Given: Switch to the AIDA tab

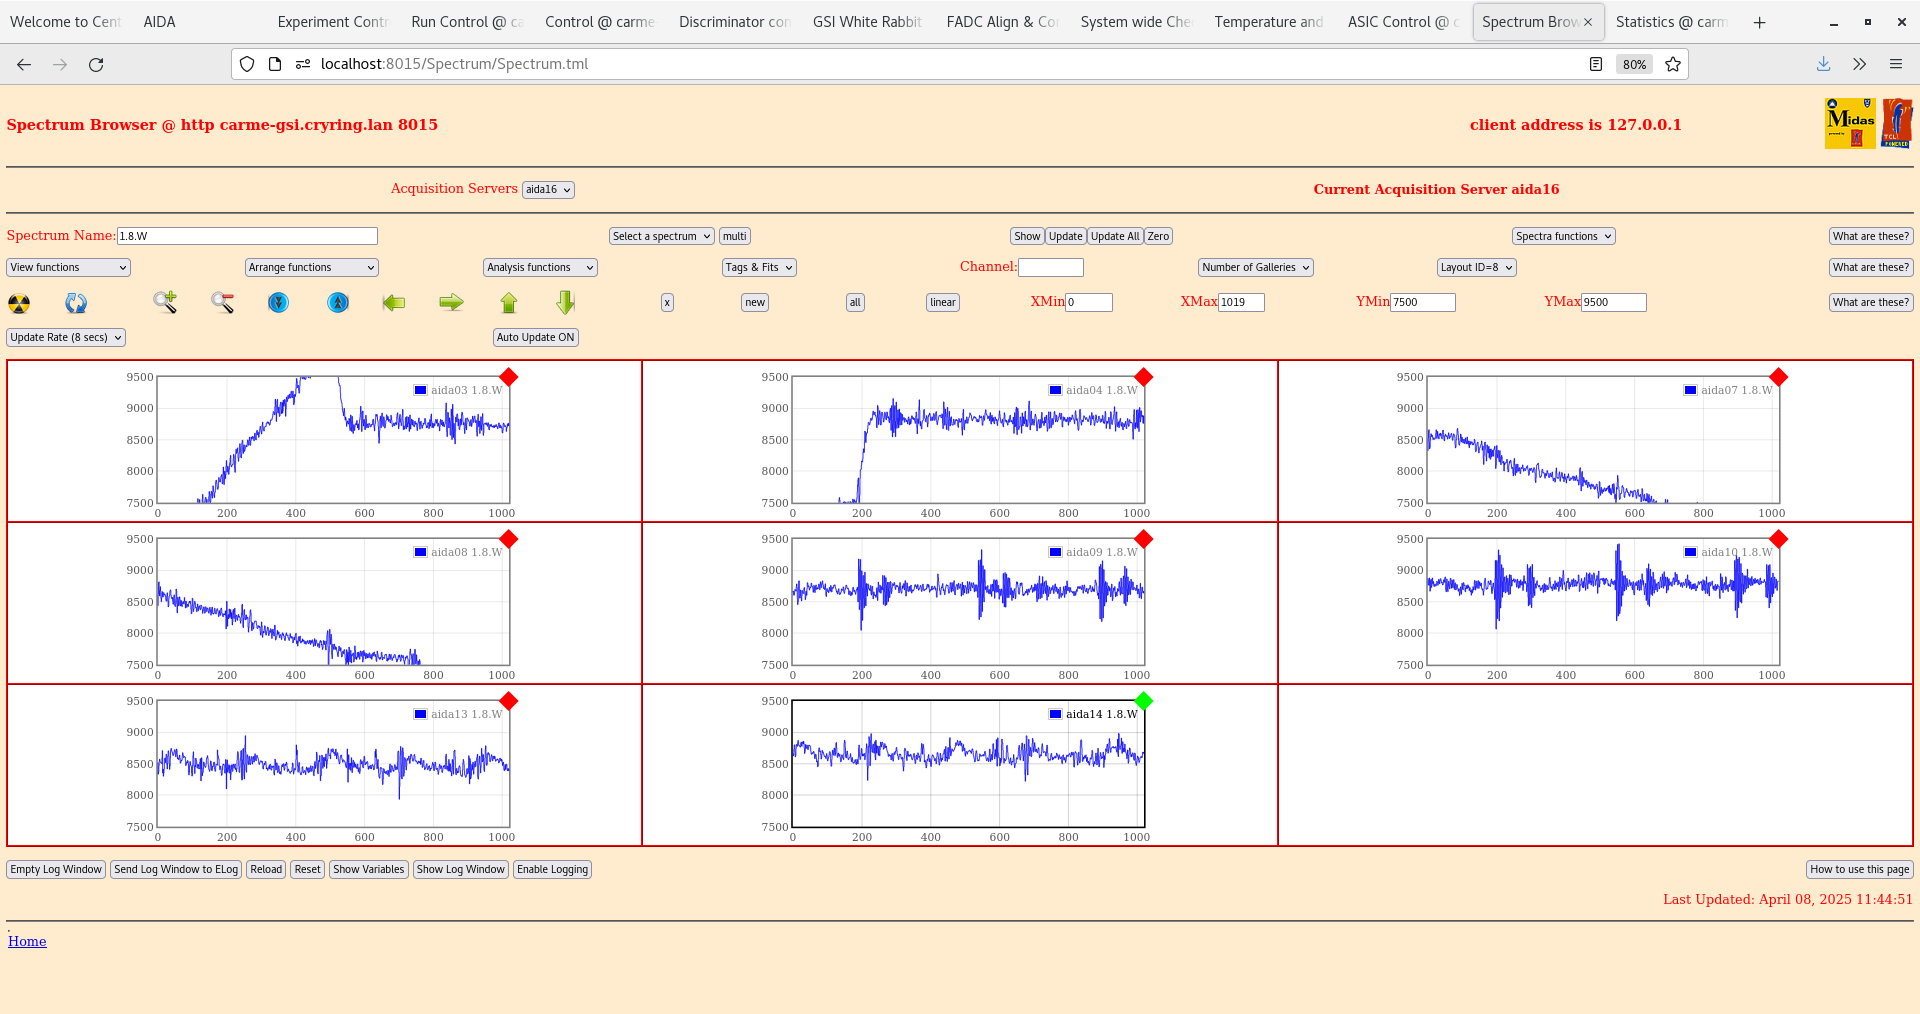Looking at the screenshot, I should 159,22.
